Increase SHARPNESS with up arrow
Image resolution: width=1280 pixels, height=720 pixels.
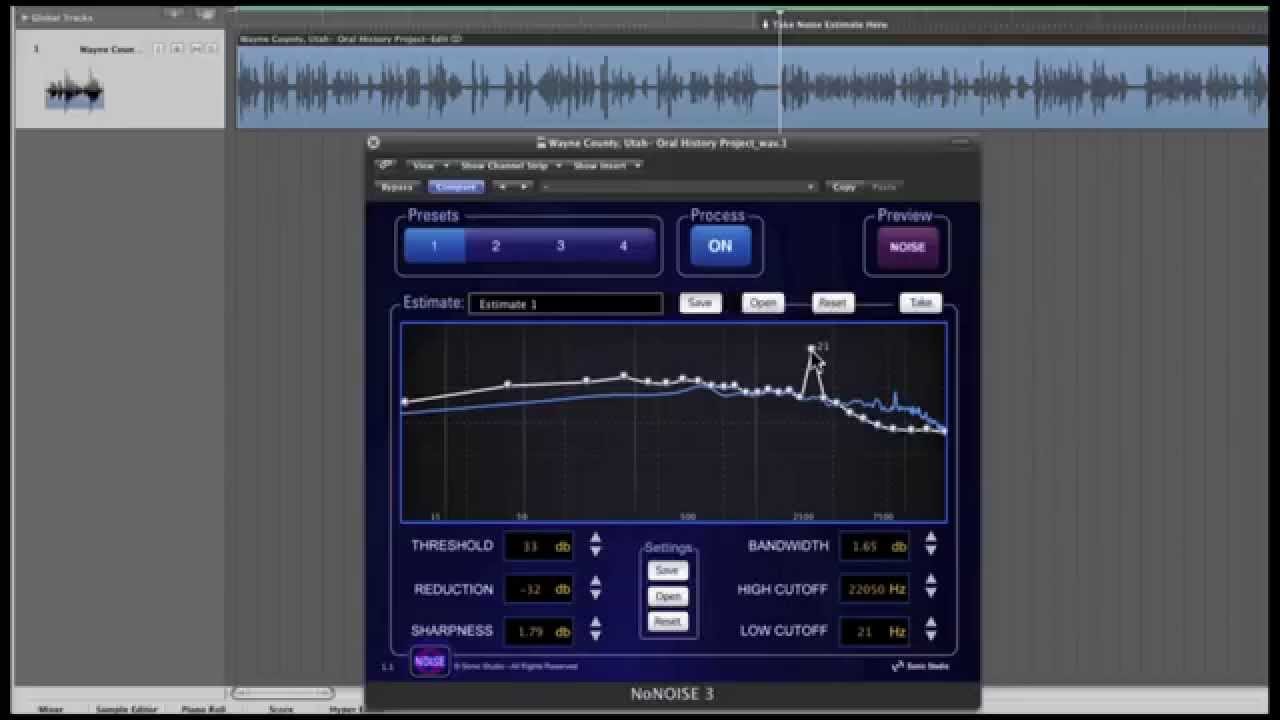[596, 623]
